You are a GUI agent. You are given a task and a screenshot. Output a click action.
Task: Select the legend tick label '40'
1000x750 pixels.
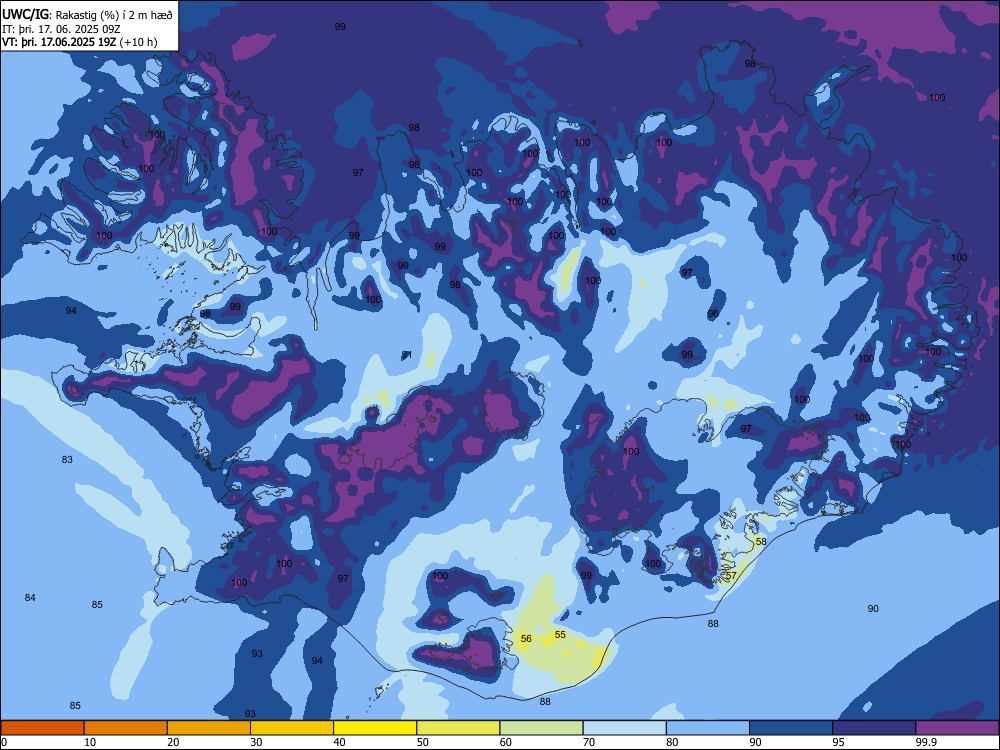(339, 742)
